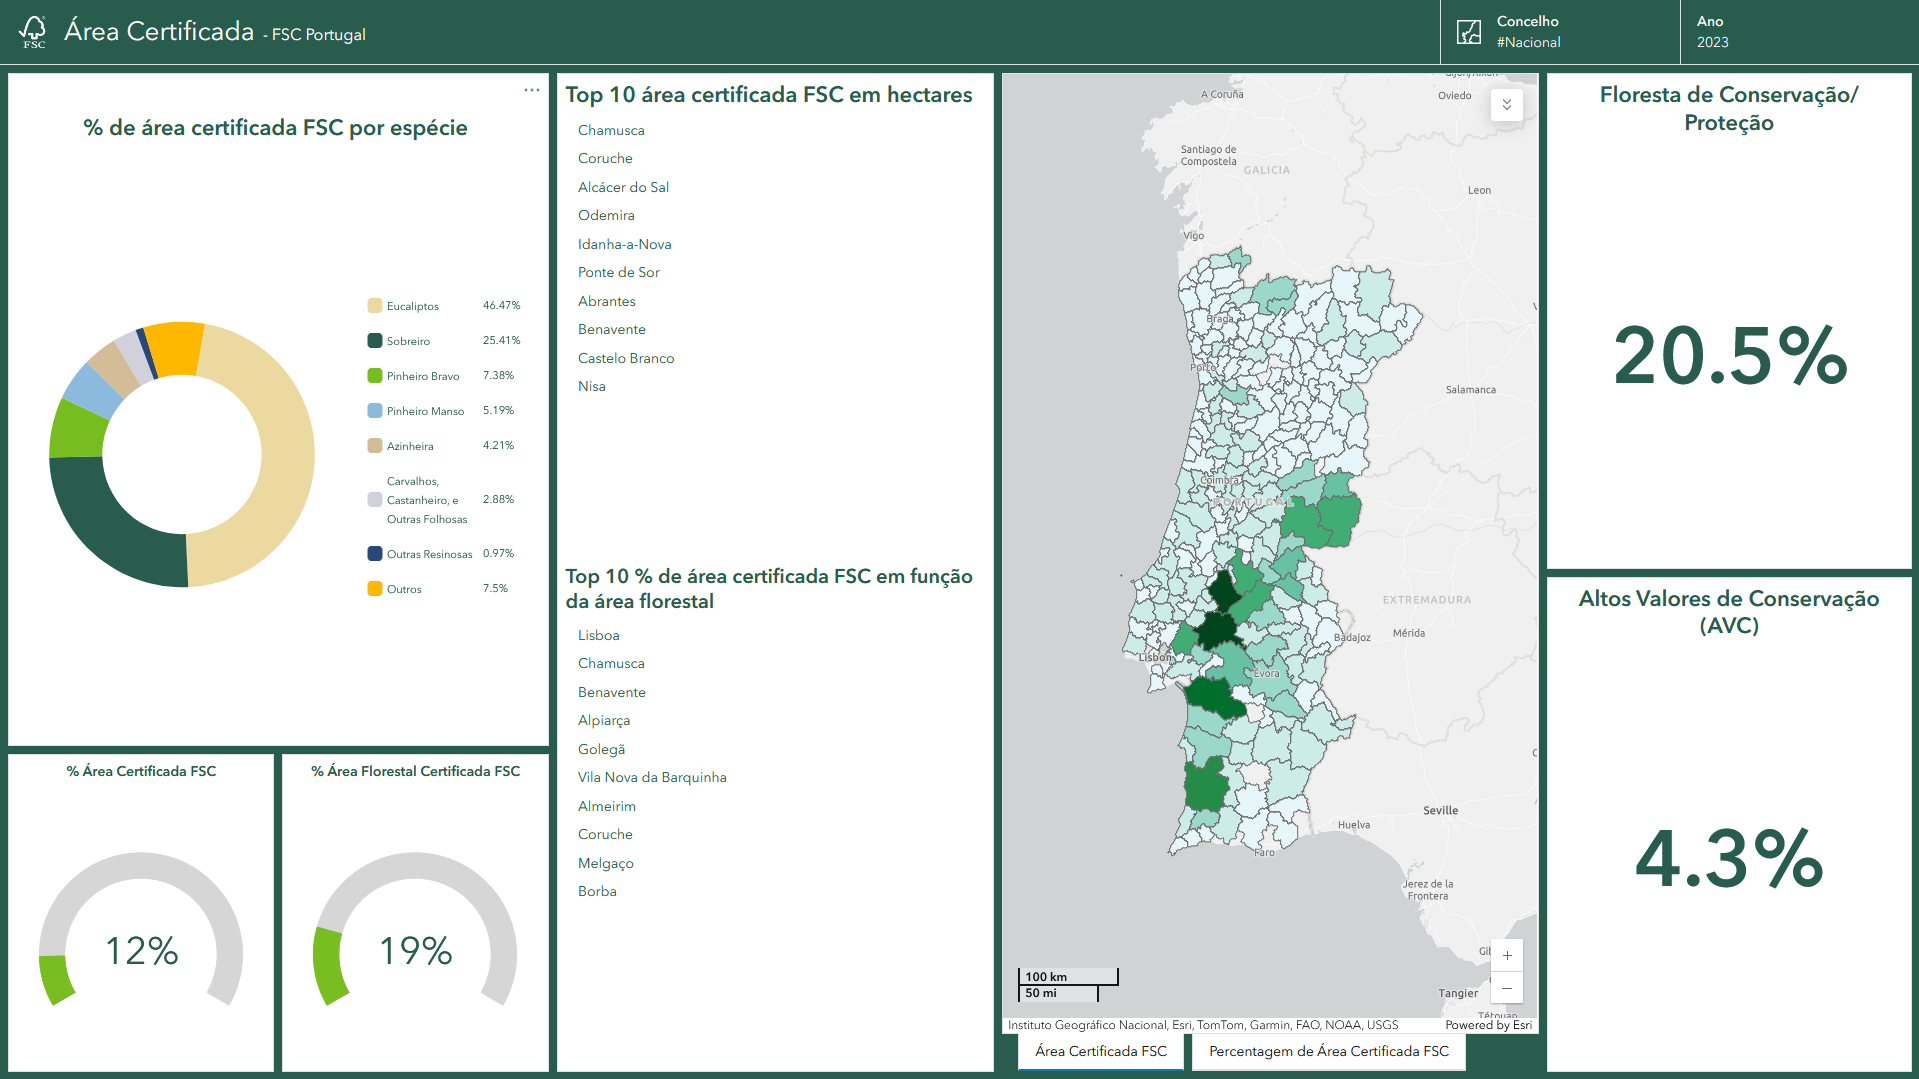Screen dimensions: 1919x1079
Task: Toggle Pinheiro Bravo legend entry
Action: 423,376
